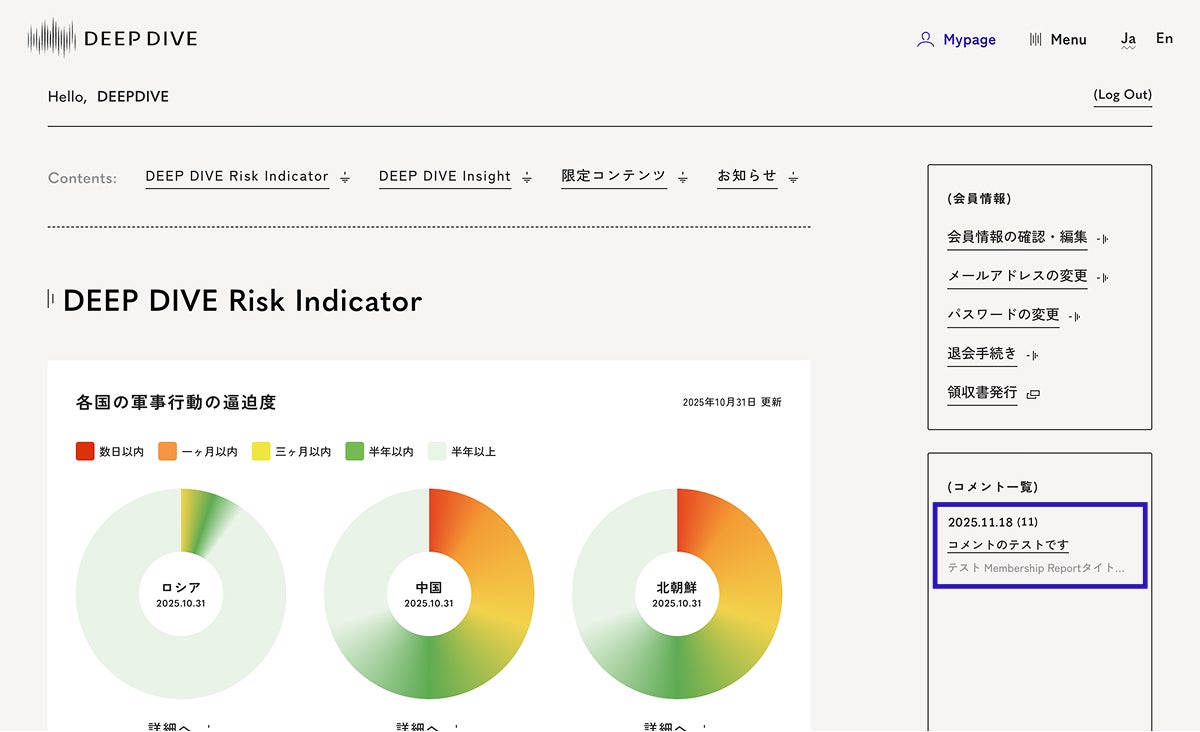Click external-link icon beside 領収書発行
Viewport: 1200px width, 732px height.
1034,394
